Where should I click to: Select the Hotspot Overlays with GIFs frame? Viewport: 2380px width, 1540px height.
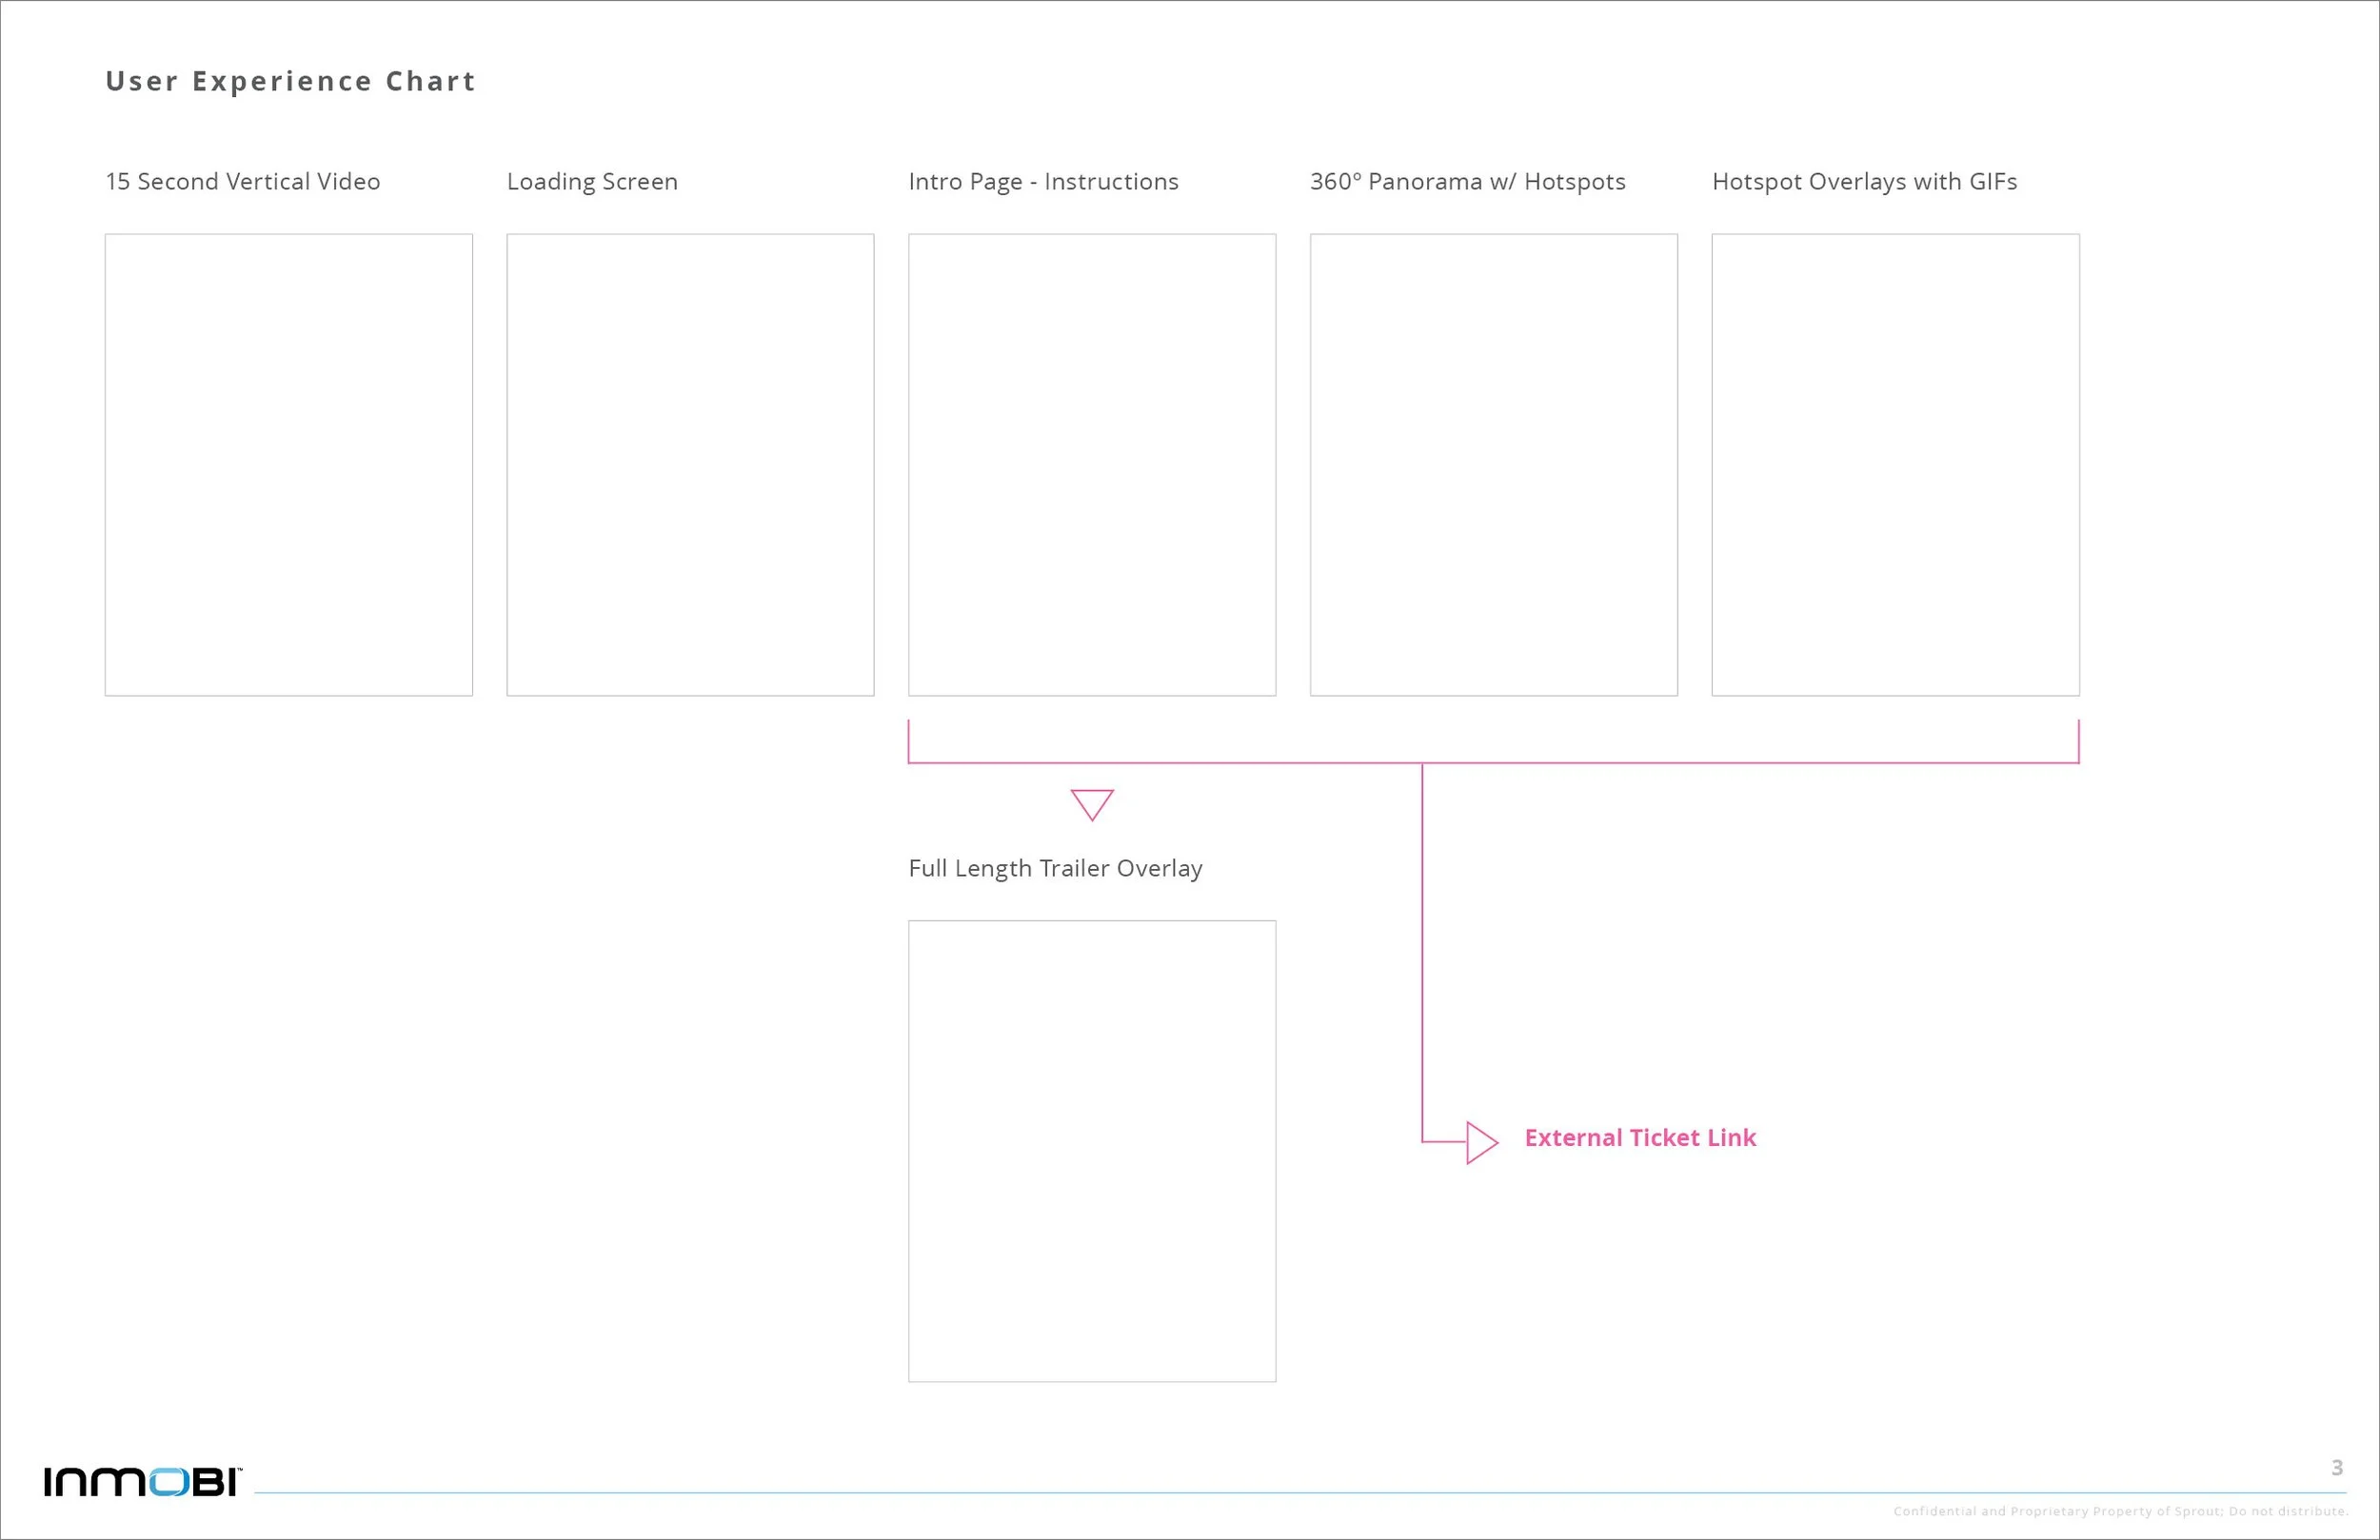point(1896,465)
